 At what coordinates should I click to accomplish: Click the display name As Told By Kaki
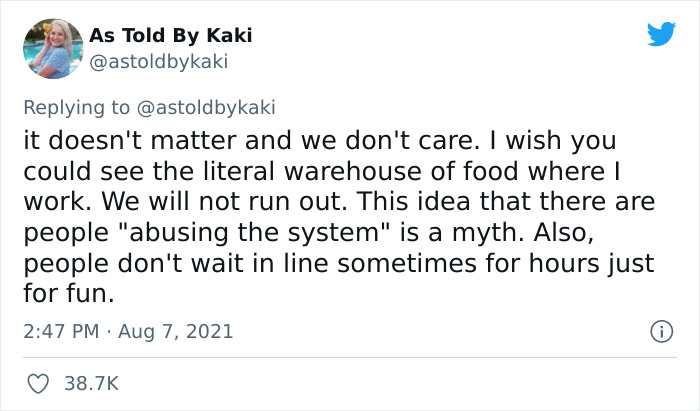pyautogui.click(x=170, y=36)
